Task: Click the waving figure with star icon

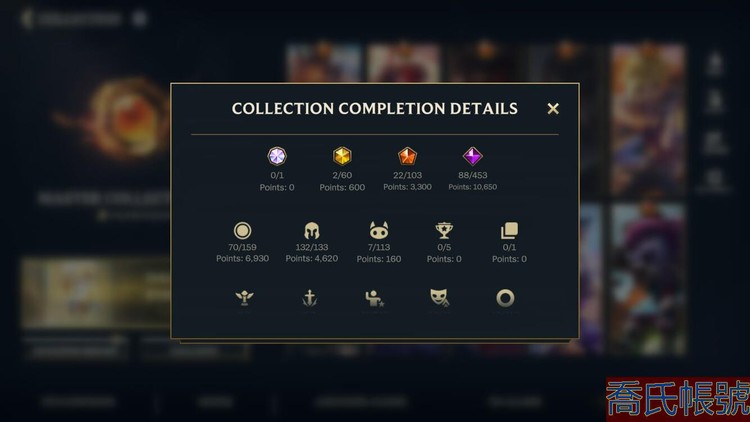Action: coord(375,298)
